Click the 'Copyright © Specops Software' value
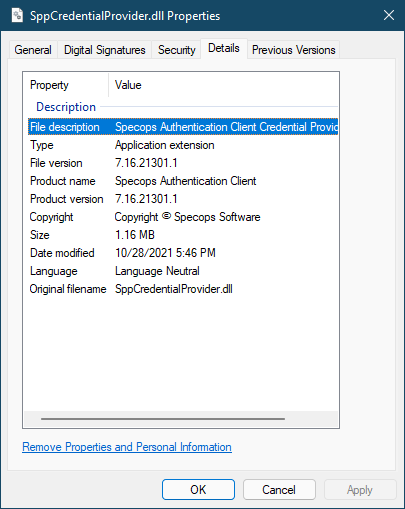Viewport: 405px width, 509px height. point(187,217)
